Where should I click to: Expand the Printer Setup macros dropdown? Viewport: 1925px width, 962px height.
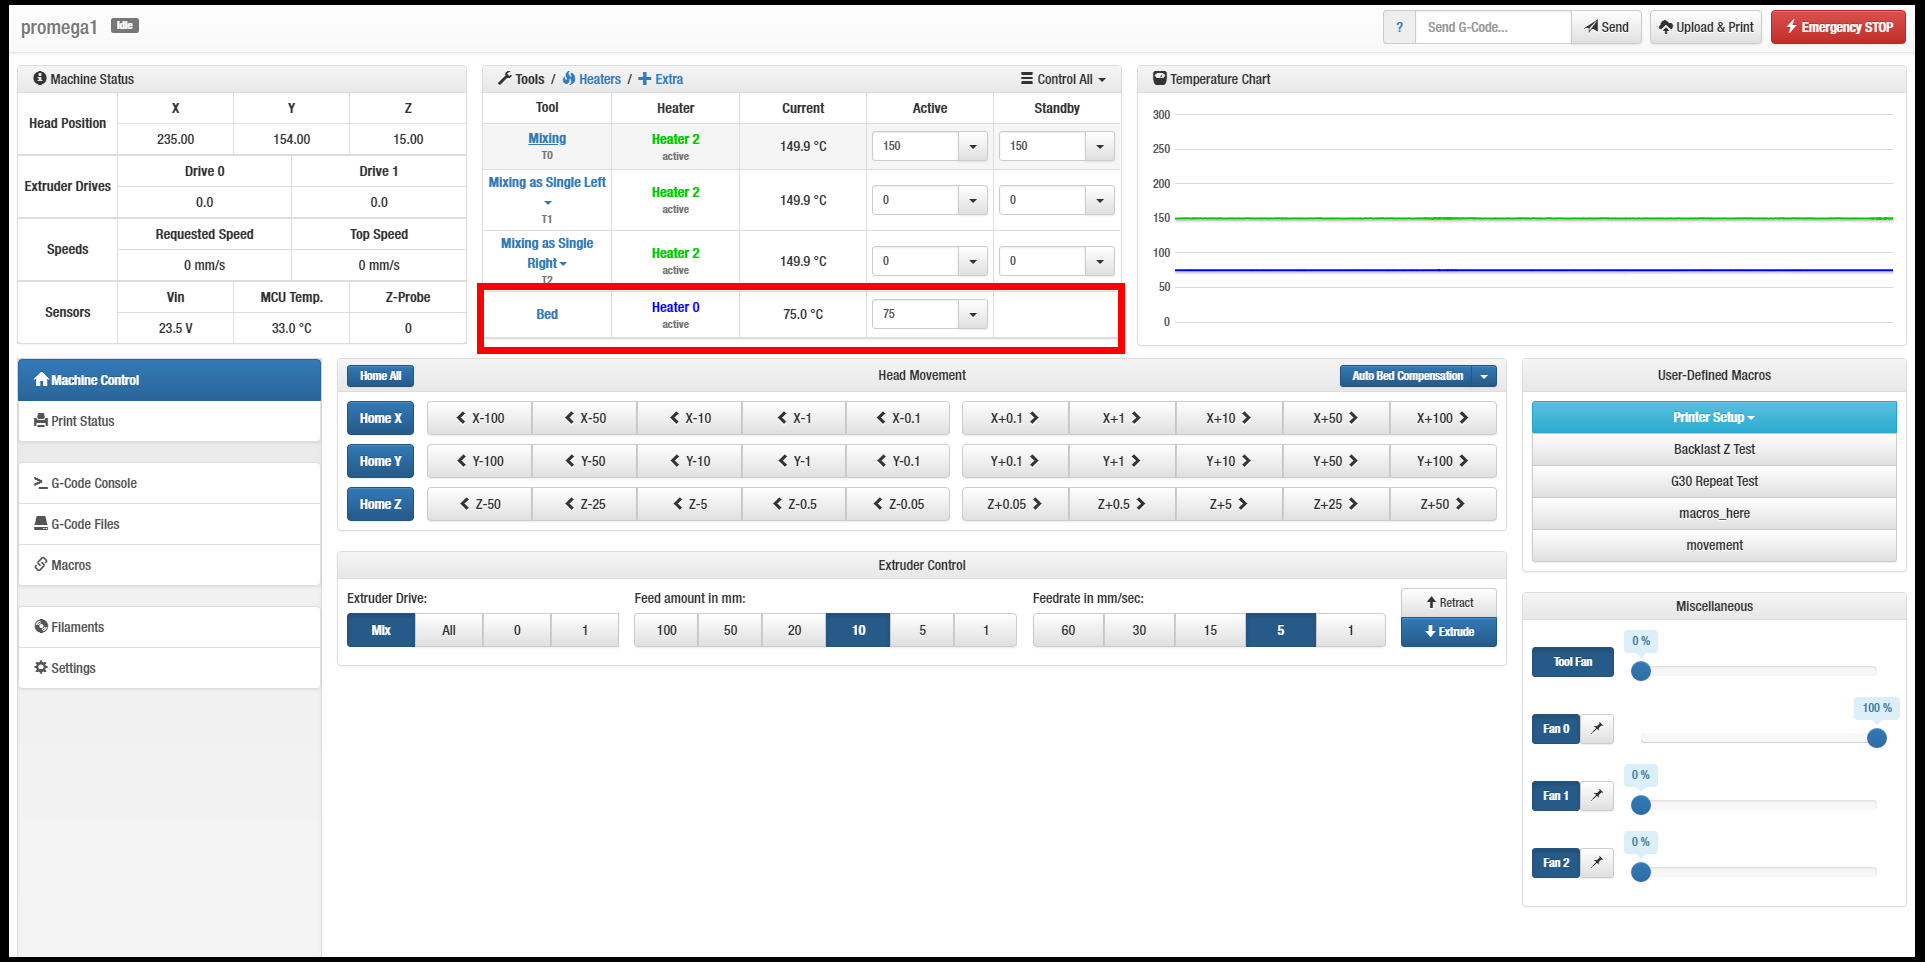tap(1713, 418)
